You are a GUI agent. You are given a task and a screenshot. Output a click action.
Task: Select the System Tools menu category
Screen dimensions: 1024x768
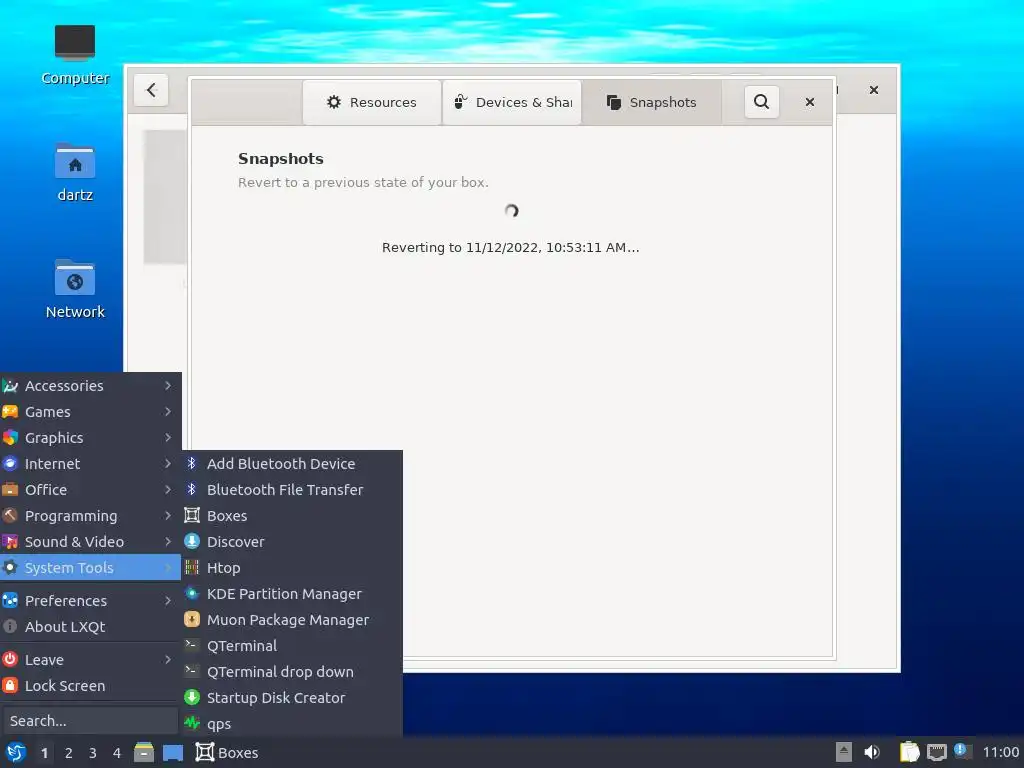pyautogui.click(x=90, y=568)
